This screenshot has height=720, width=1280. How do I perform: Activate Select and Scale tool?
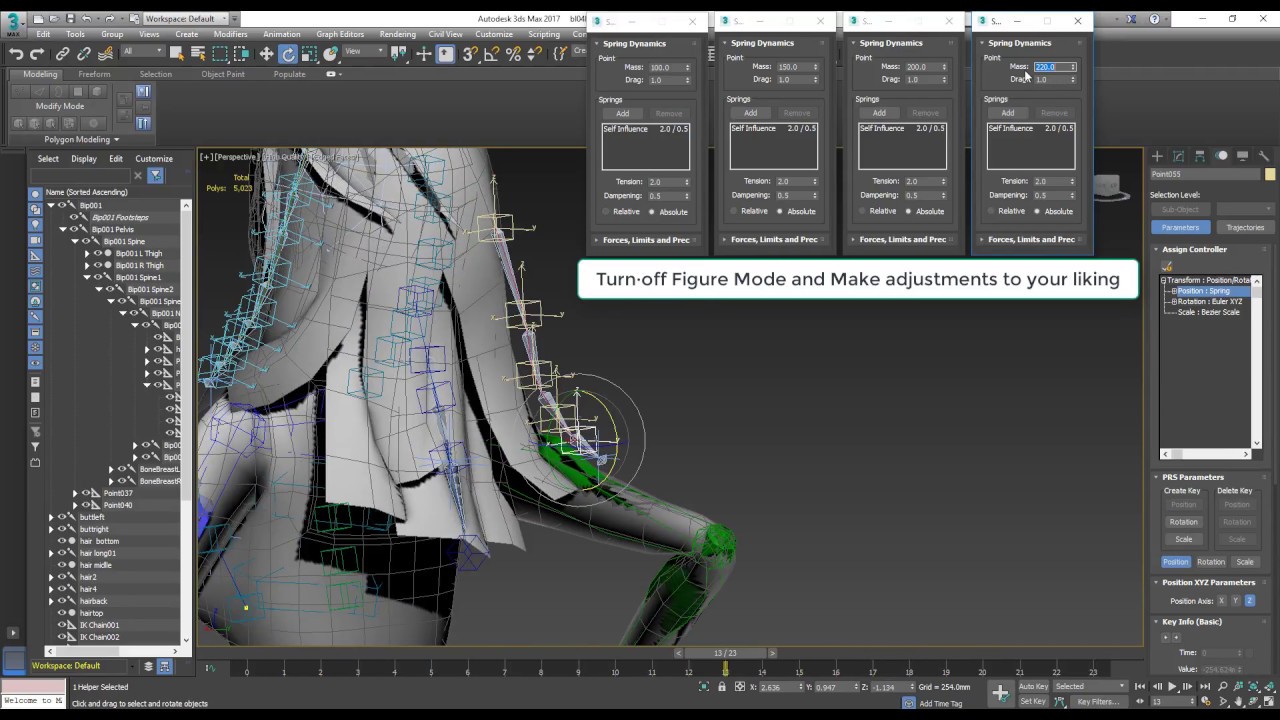309,54
